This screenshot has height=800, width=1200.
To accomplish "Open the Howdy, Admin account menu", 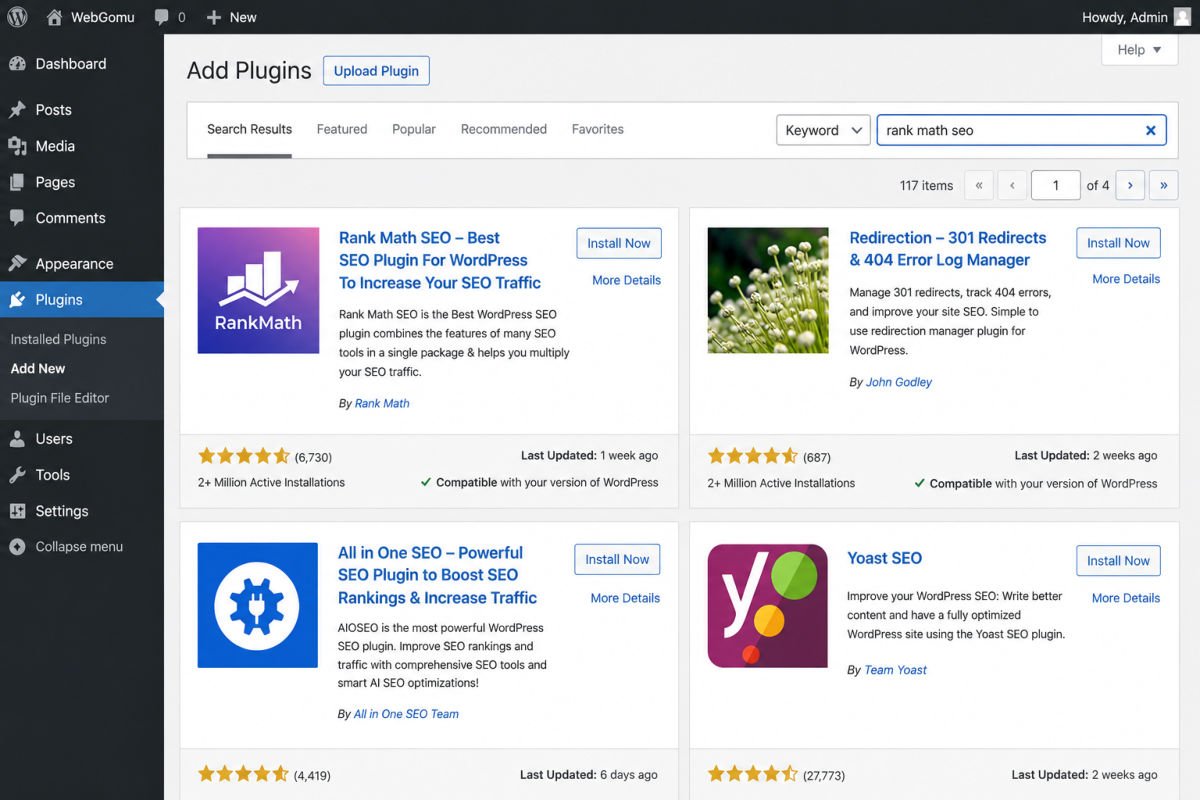I will pyautogui.click(x=1137, y=17).
